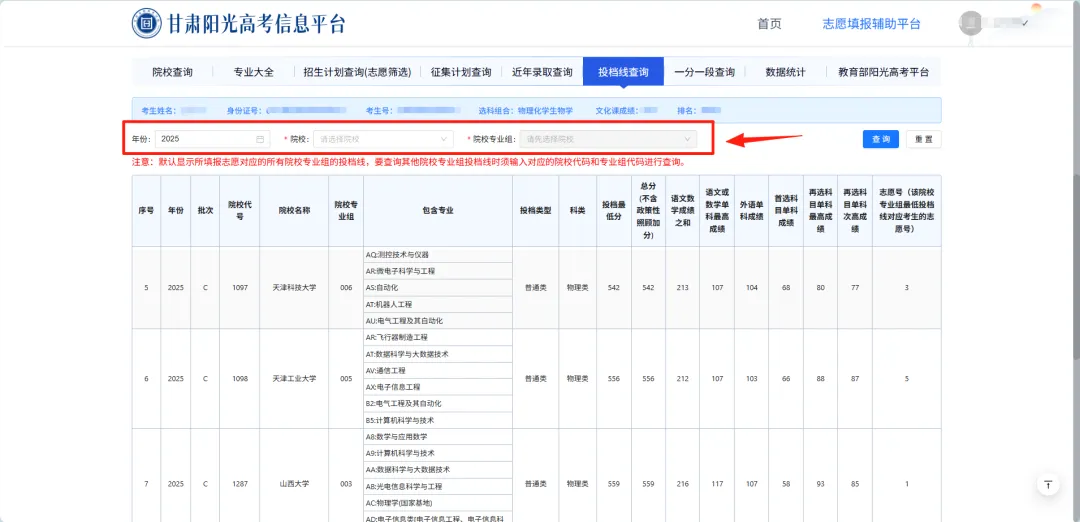Click the 序号 column header
Viewport: 1080px width, 522px height.
146,211
